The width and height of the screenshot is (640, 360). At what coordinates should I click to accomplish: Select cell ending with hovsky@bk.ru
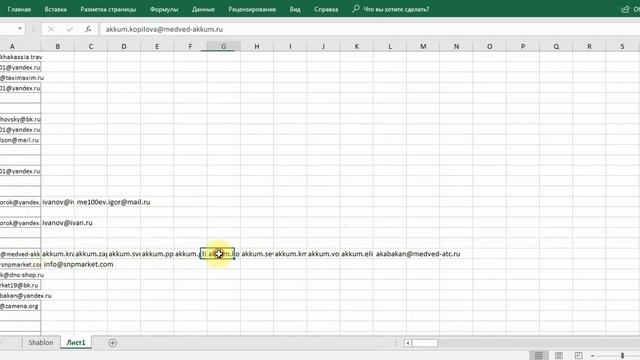pos(20,119)
